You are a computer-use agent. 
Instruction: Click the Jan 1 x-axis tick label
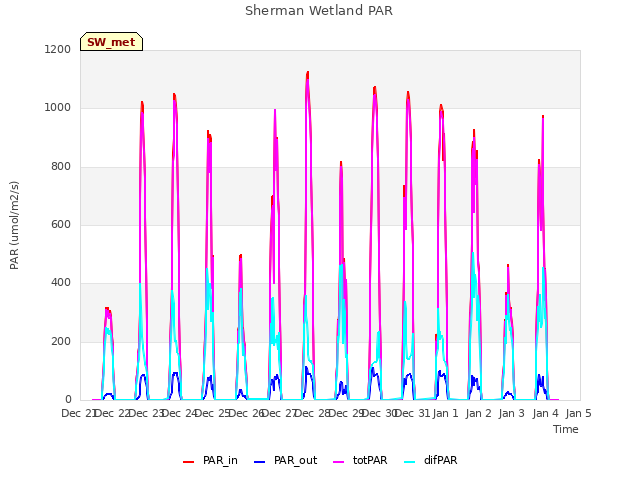point(445,413)
